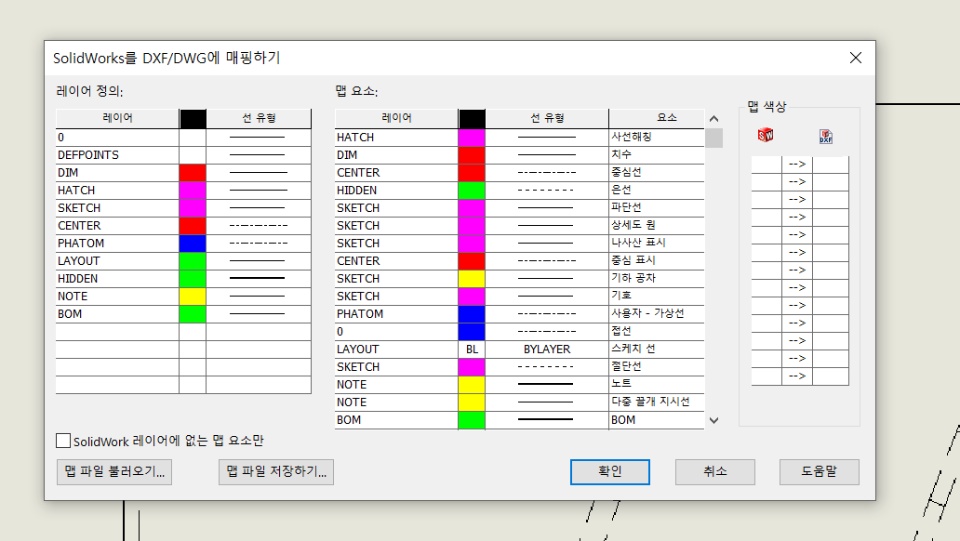Screen dimensions: 960x541
Task: Pick the red swatch for 치수 map element
Action: 472,155
